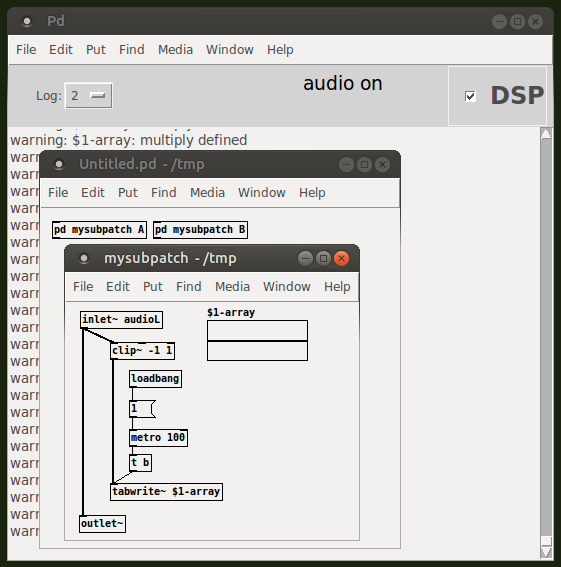Open Find menu in main Pd window

point(132,50)
